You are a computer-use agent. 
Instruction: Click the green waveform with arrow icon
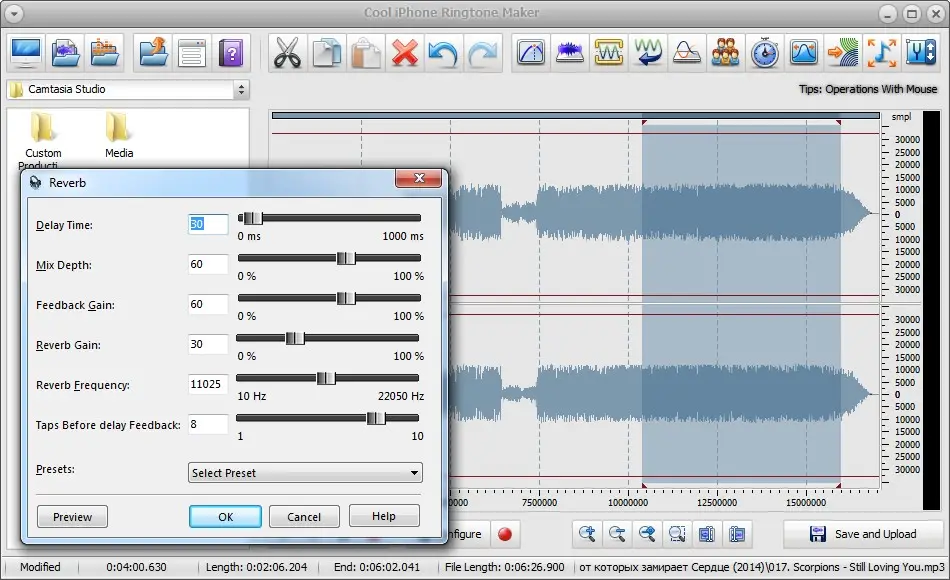pyautogui.click(x=648, y=53)
